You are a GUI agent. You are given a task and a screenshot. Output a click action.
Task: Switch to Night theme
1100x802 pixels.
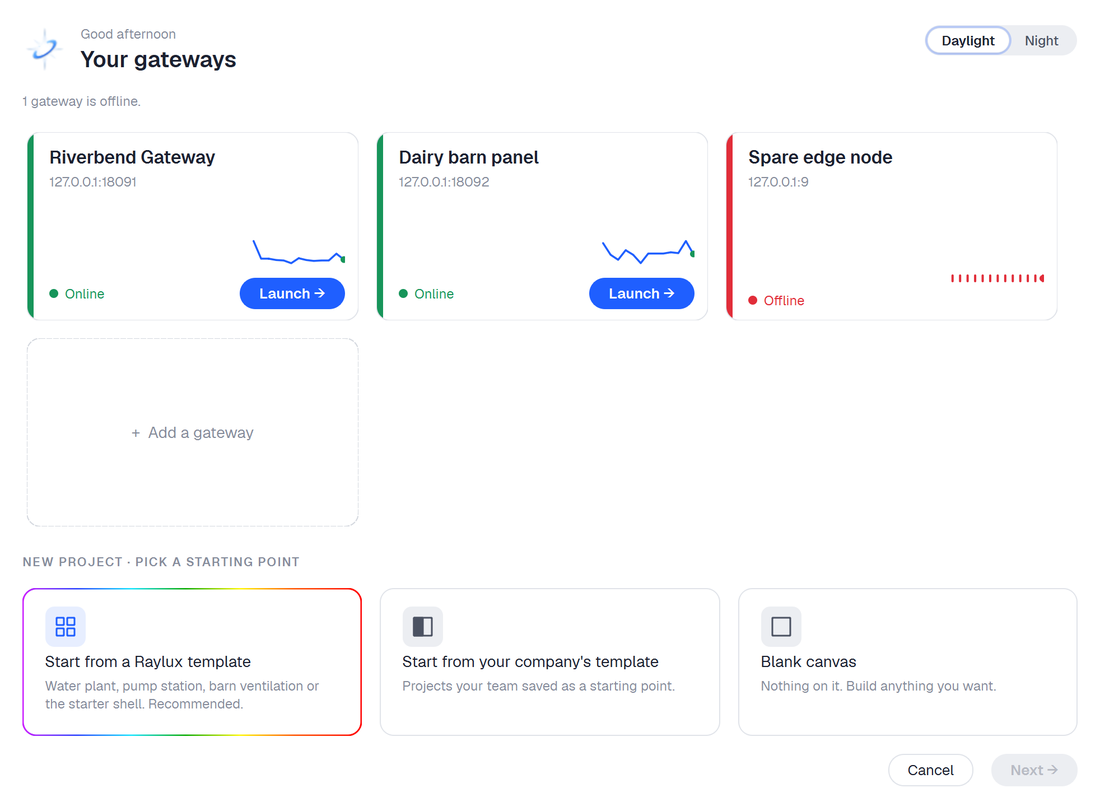(x=1041, y=41)
